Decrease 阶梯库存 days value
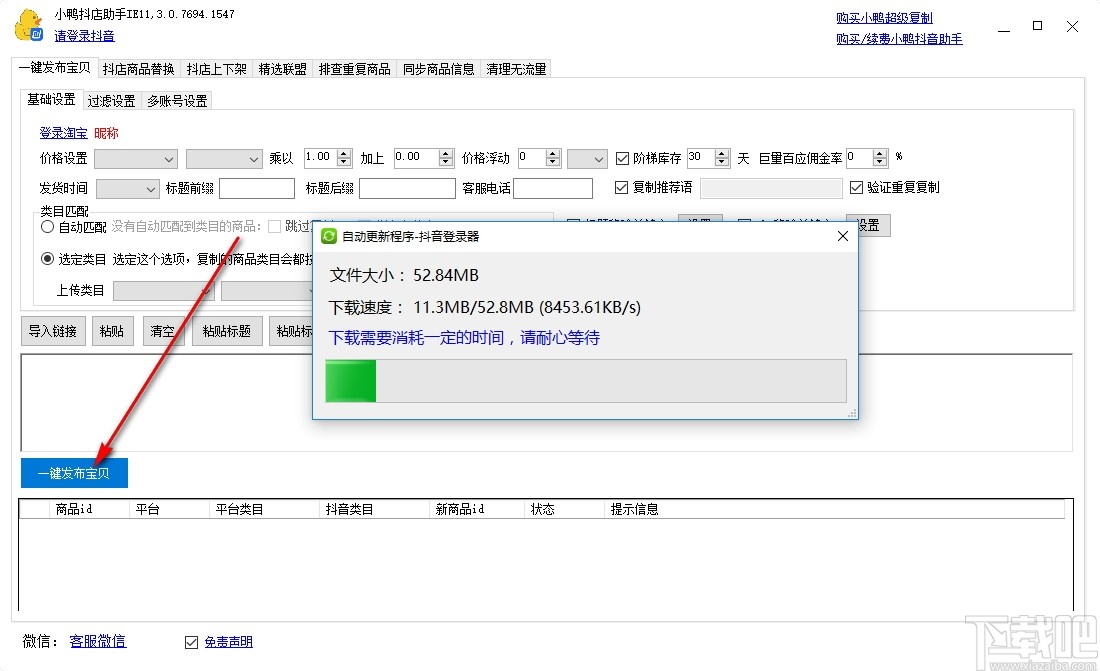This screenshot has height=671, width=1100. (x=722, y=162)
